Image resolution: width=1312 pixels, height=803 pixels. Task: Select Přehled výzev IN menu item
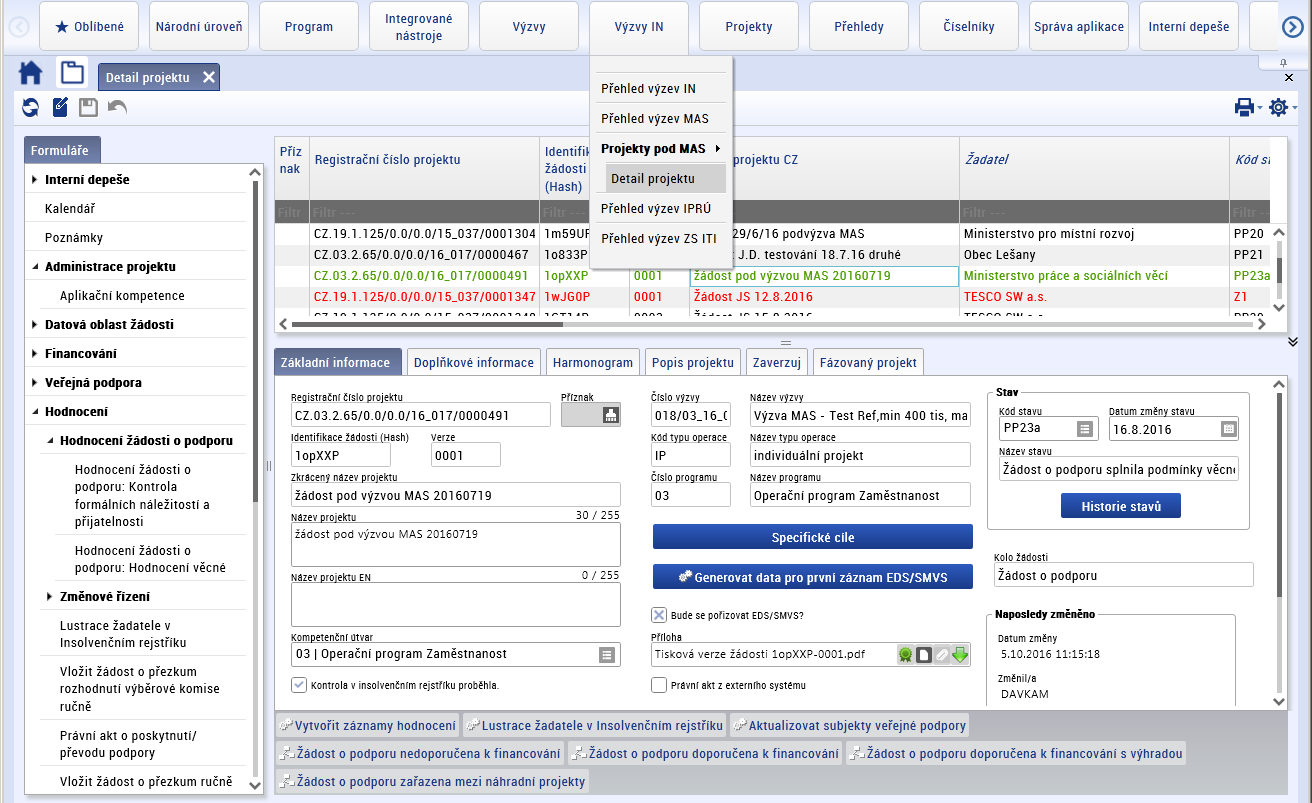pyautogui.click(x=660, y=89)
